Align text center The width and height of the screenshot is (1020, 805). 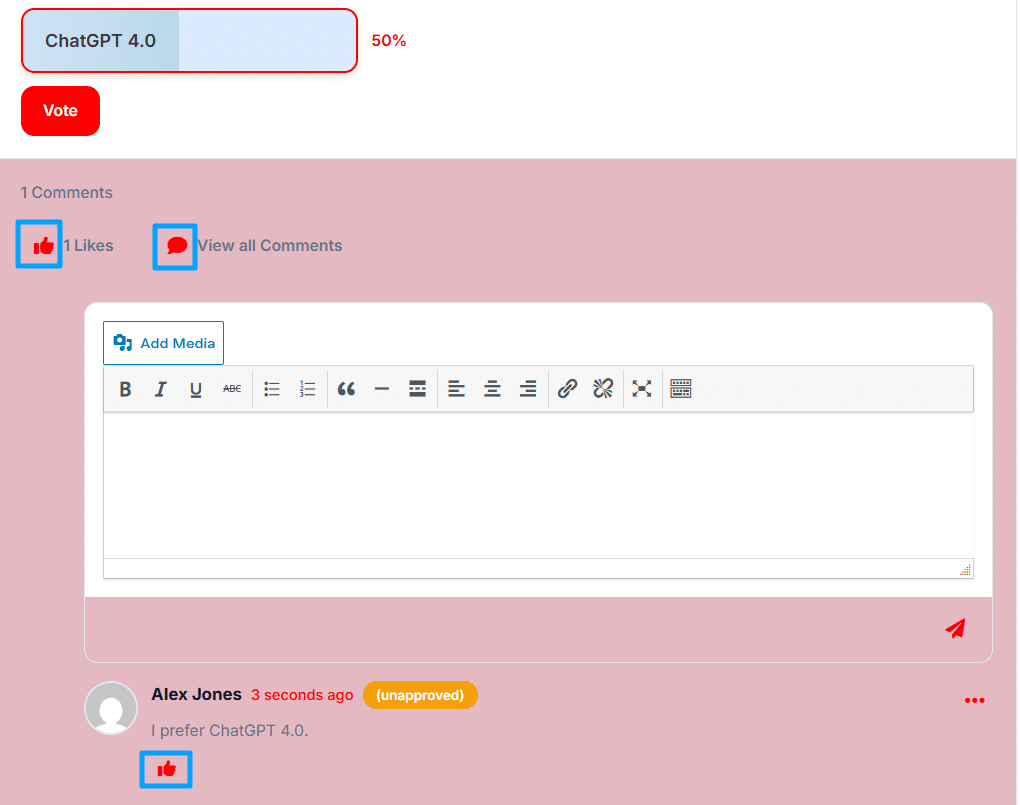point(492,389)
